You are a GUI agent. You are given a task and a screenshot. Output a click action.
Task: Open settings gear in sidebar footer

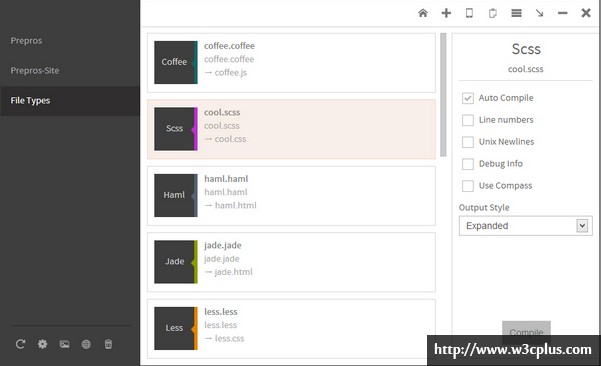(43, 344)
